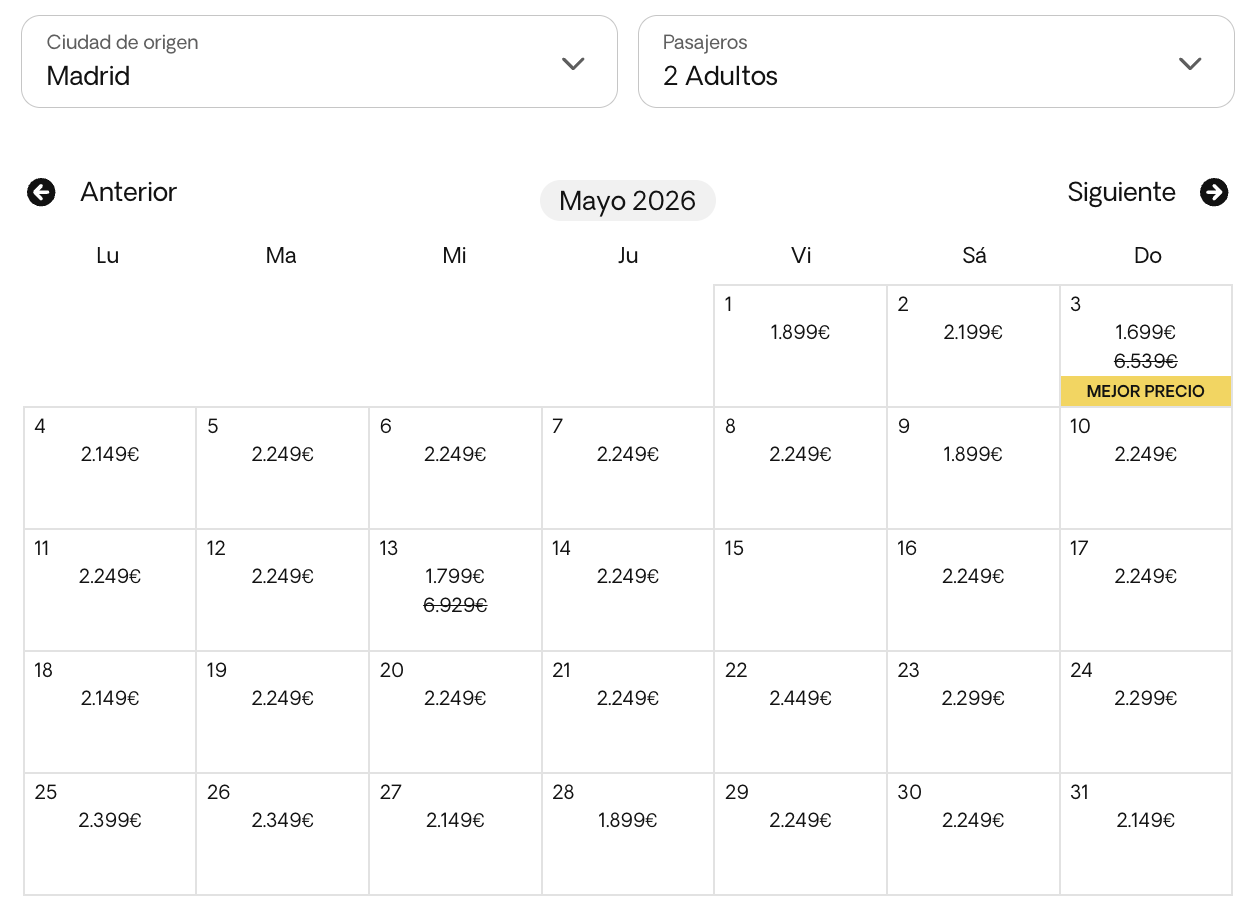Click the left arrow icon beside Anterior
Viewport: 1250px width, 914px height.
[41, 192]
